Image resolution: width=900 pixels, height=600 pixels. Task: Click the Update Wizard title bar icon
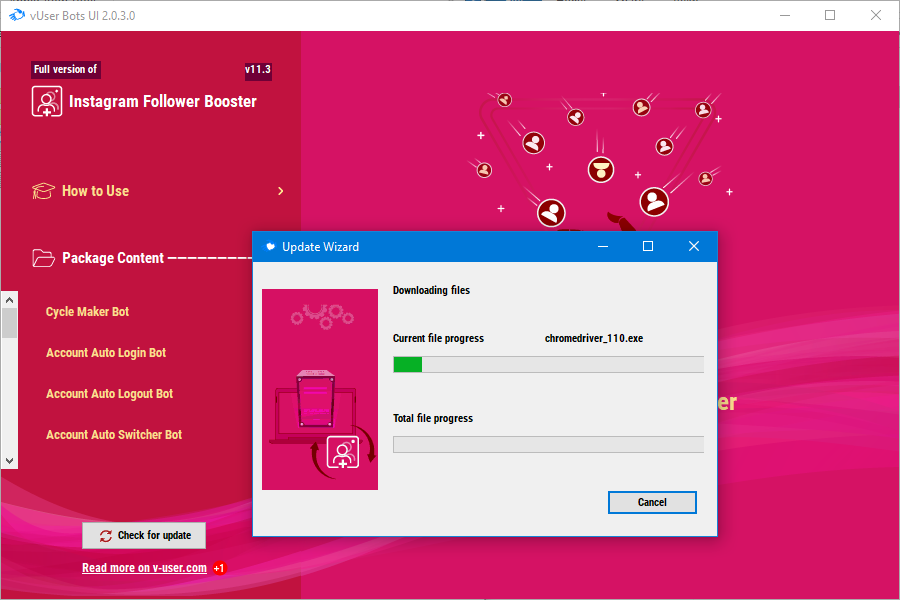tap(269, 247)
